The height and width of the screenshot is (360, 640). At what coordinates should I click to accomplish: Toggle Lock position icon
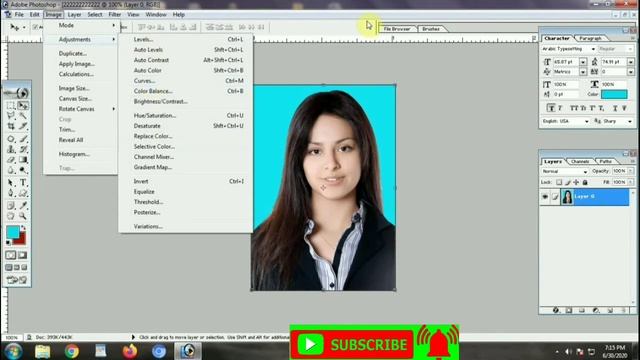(x=576, y=182)
